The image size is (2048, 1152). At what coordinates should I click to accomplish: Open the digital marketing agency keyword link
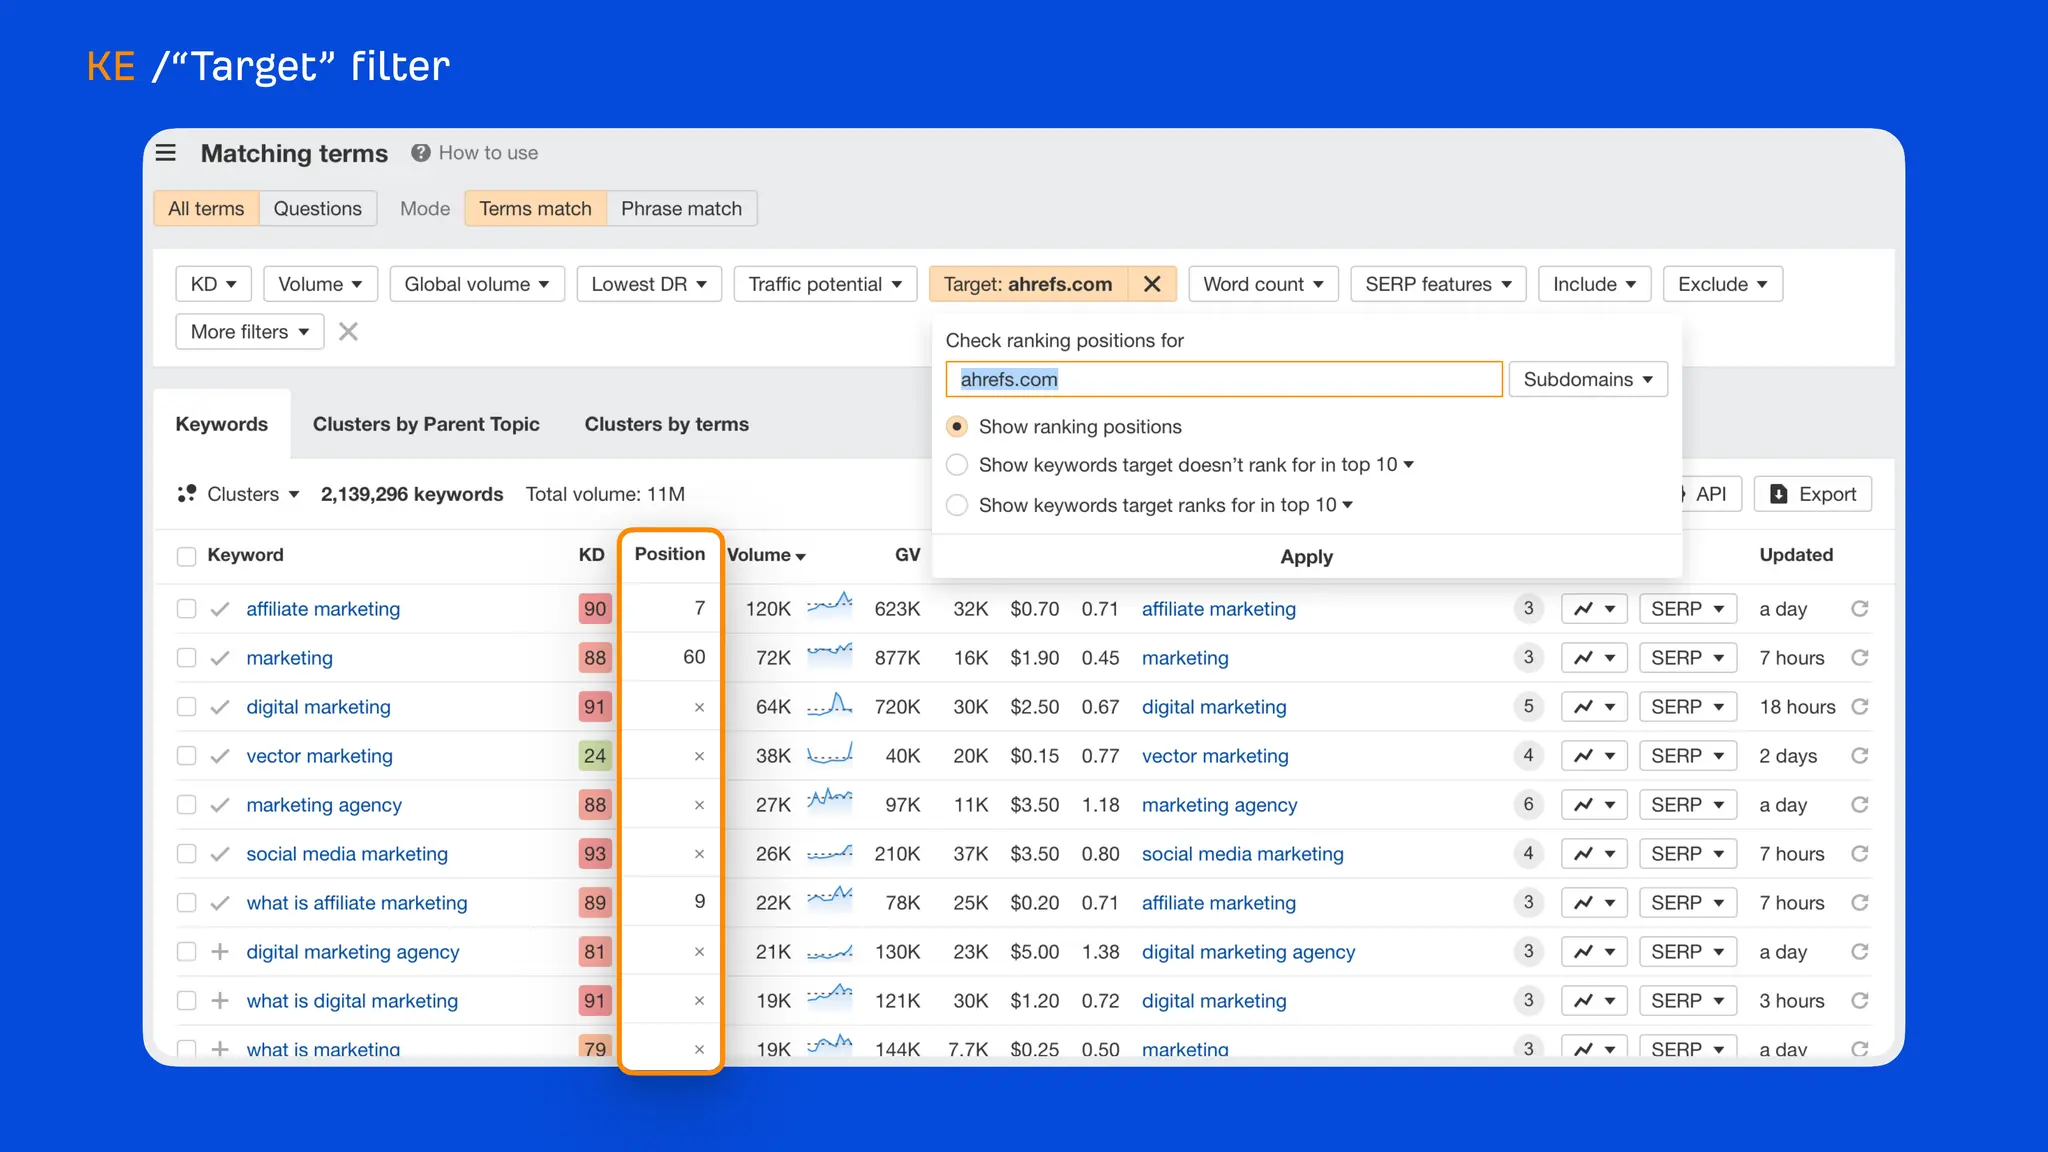point(353,952)
